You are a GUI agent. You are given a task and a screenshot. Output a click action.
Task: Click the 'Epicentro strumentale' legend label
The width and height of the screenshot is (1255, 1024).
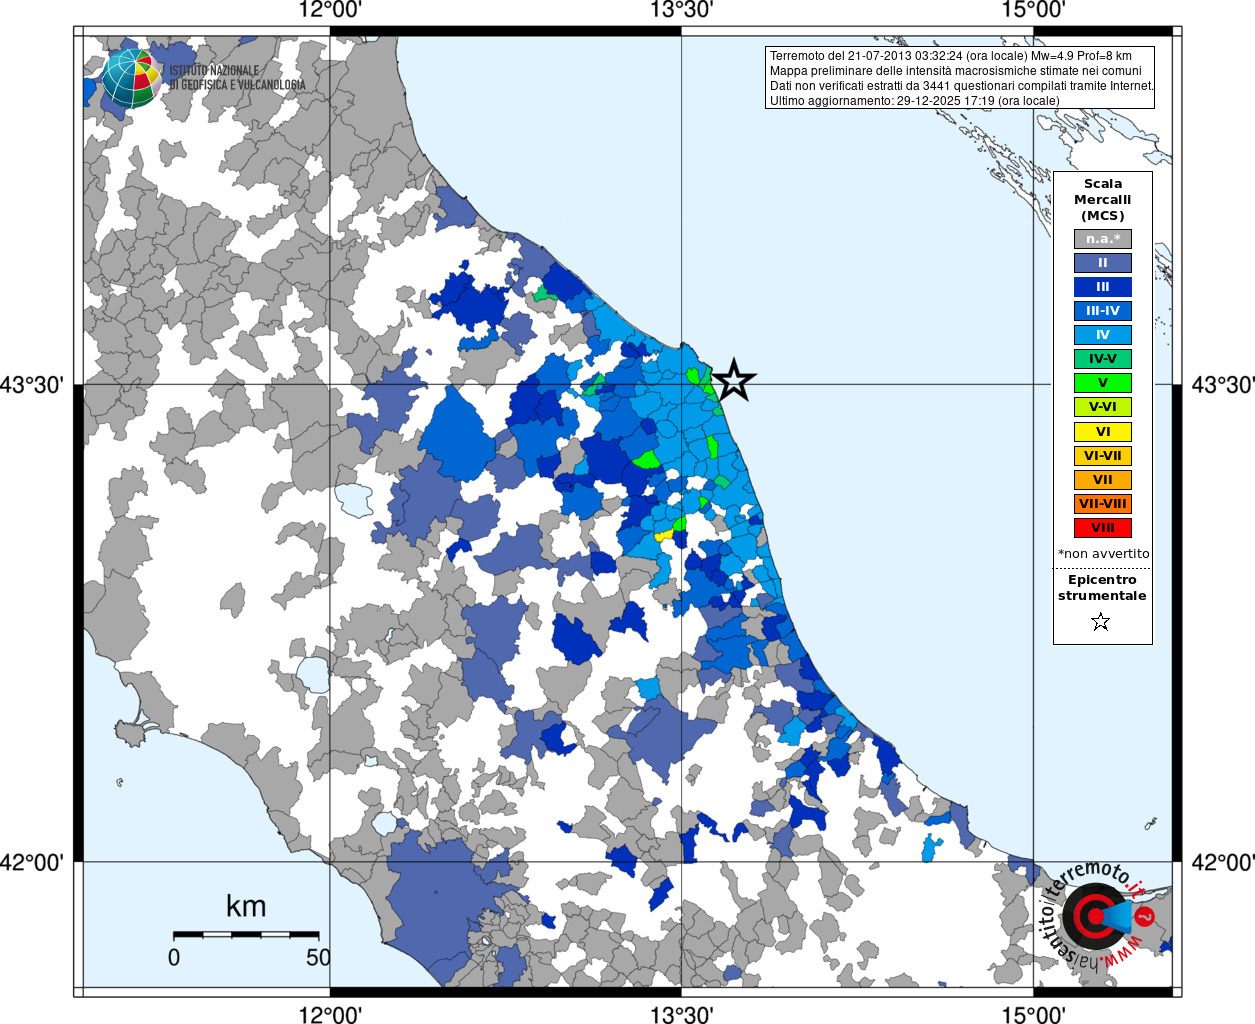[1102, 588]
